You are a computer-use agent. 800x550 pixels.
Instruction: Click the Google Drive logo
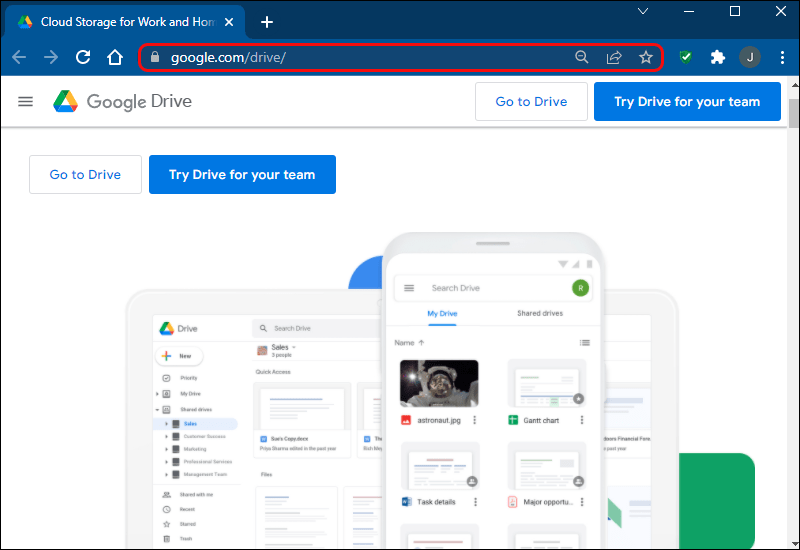pos(122,101)
